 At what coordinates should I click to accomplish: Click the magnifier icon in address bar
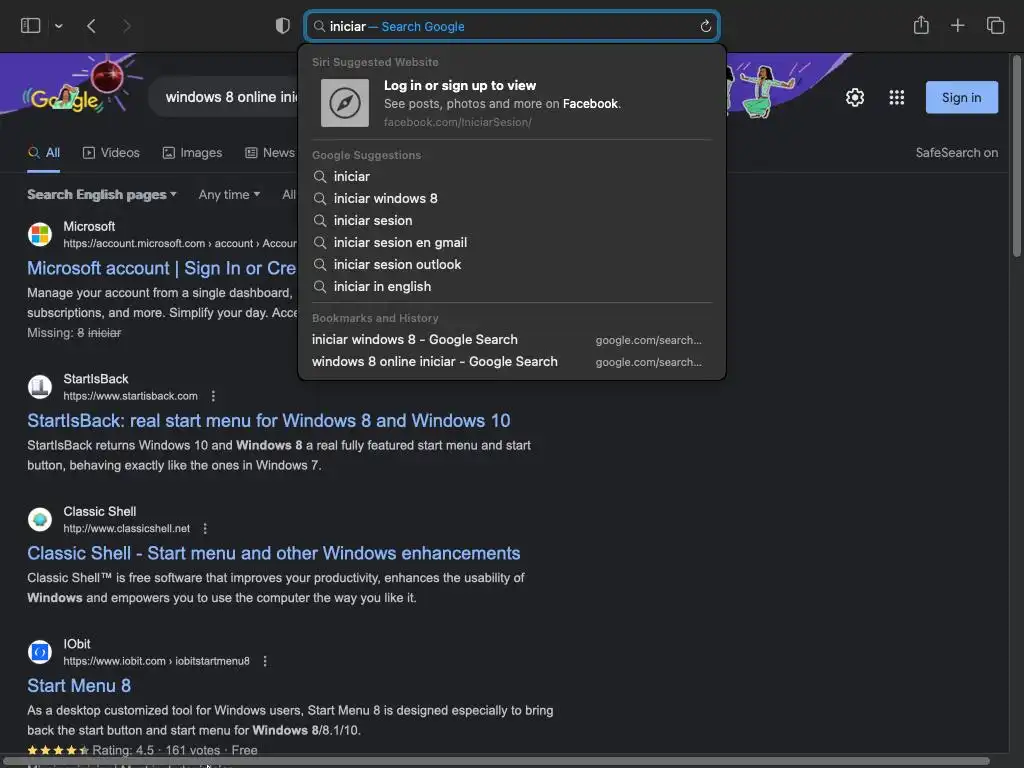319,26
